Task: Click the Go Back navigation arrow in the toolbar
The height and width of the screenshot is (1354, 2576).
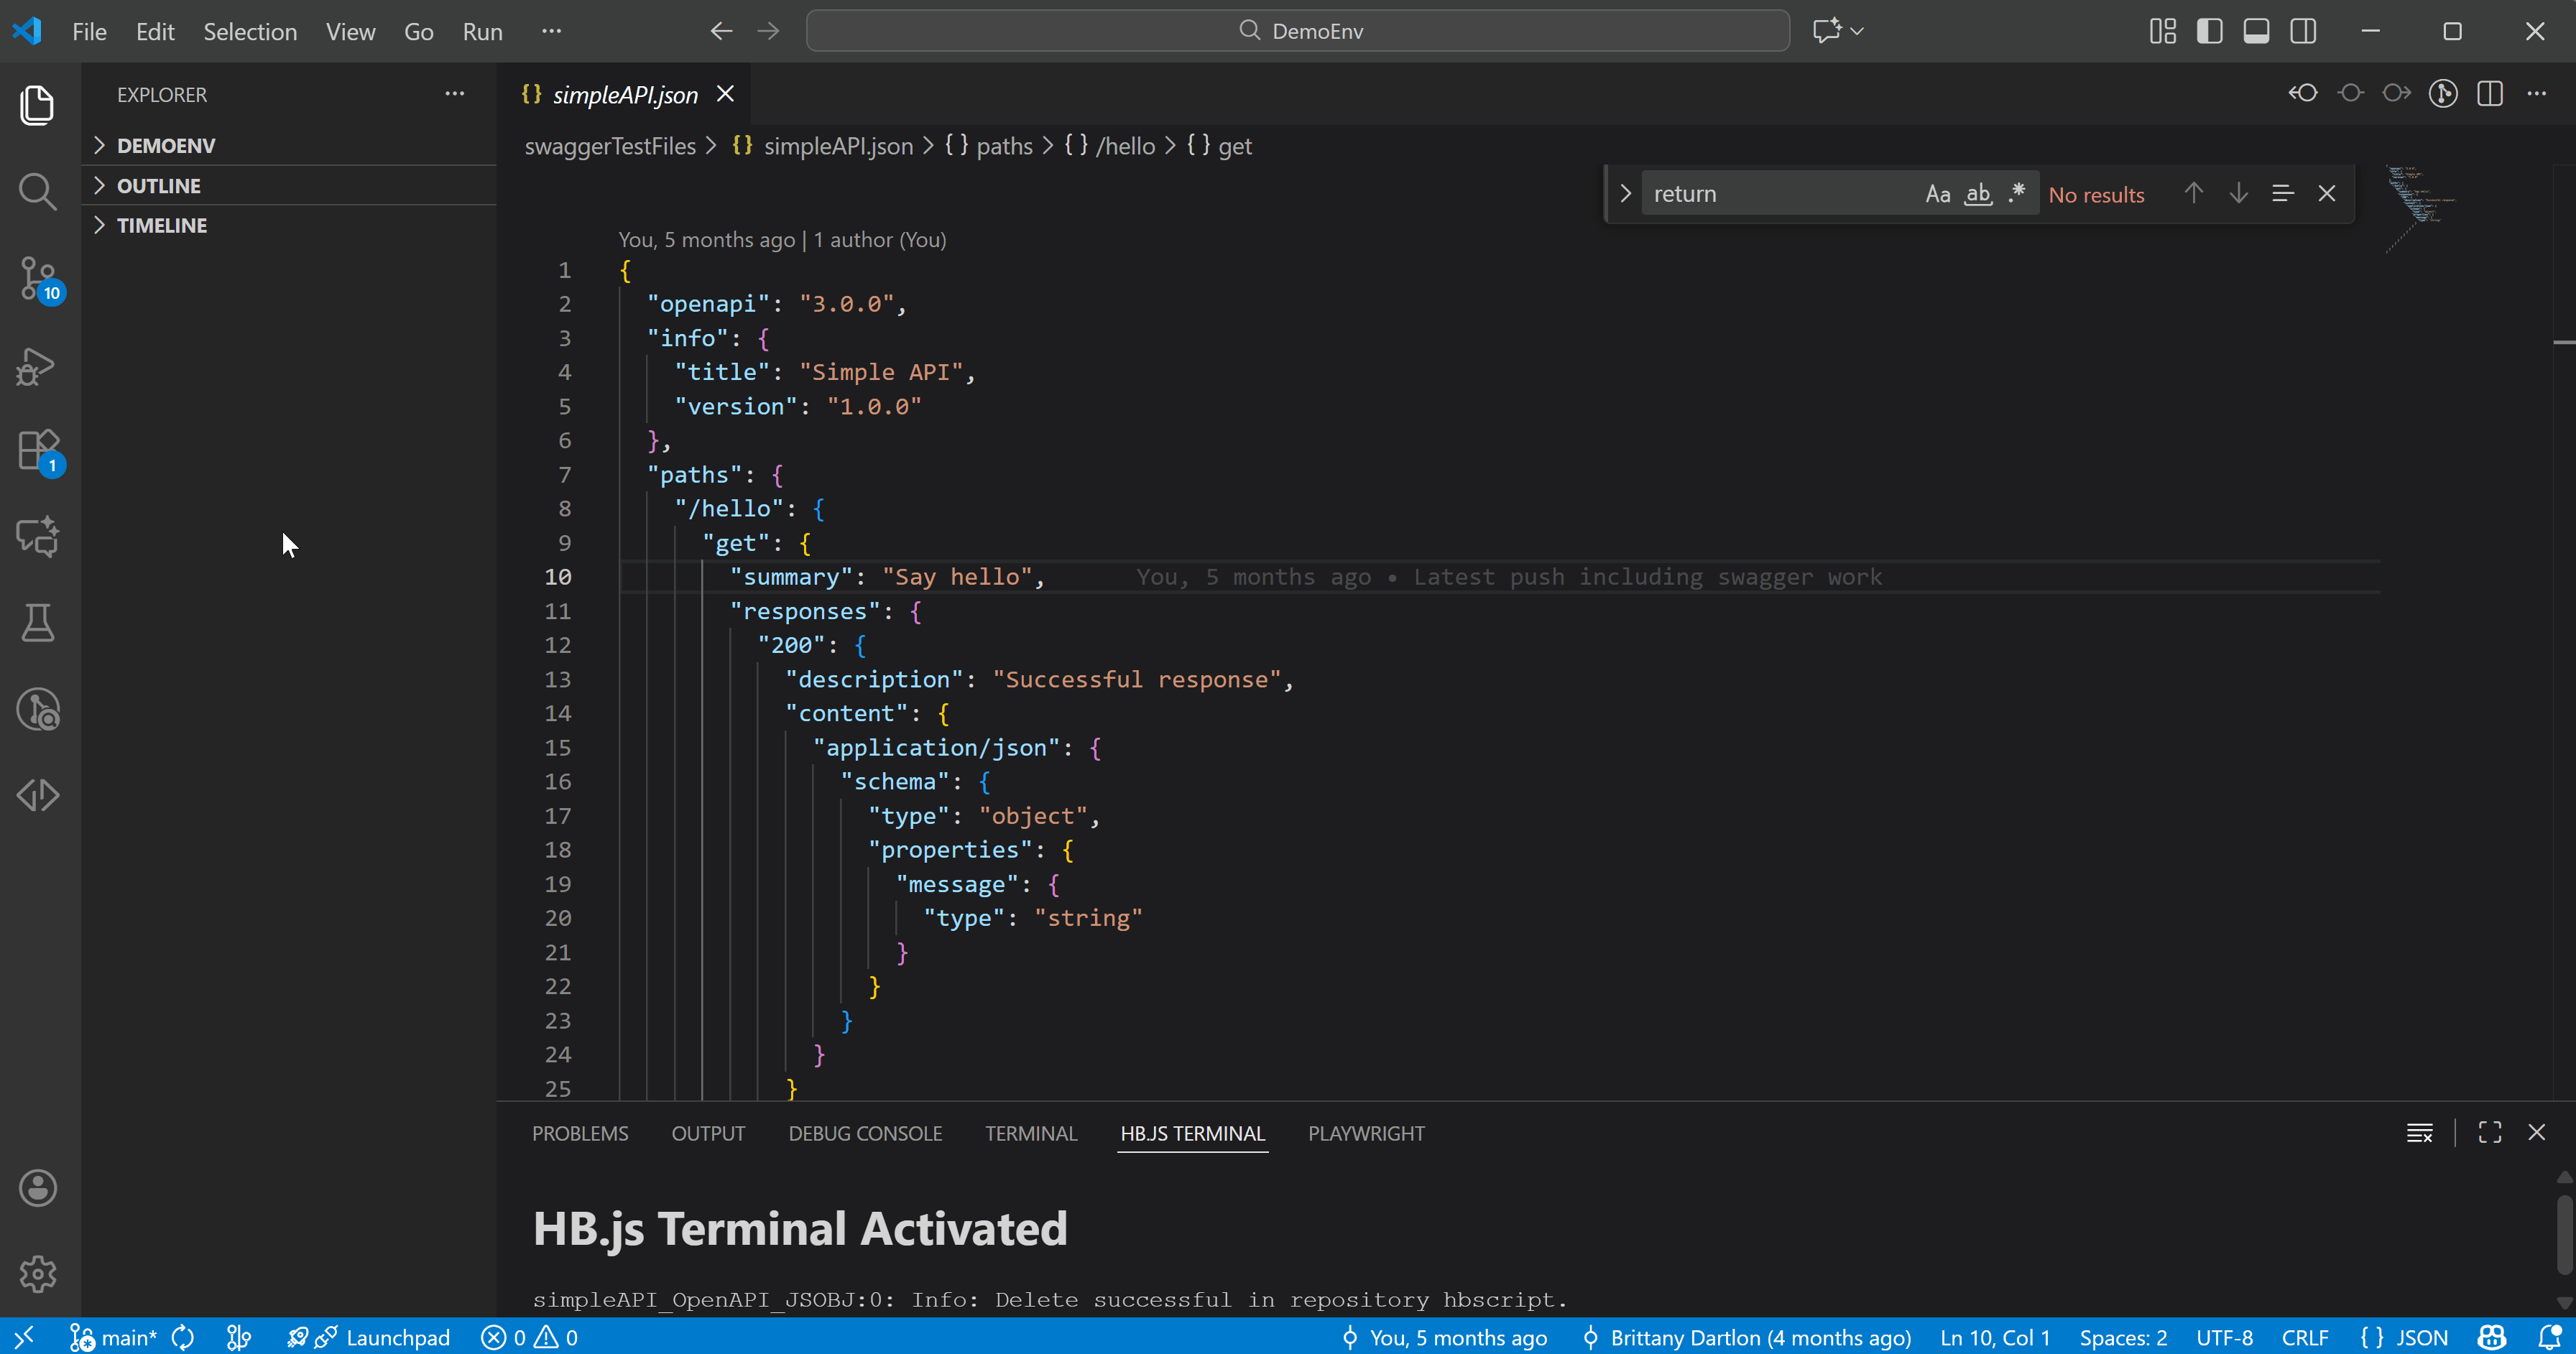Action: [x=721, y=30]
